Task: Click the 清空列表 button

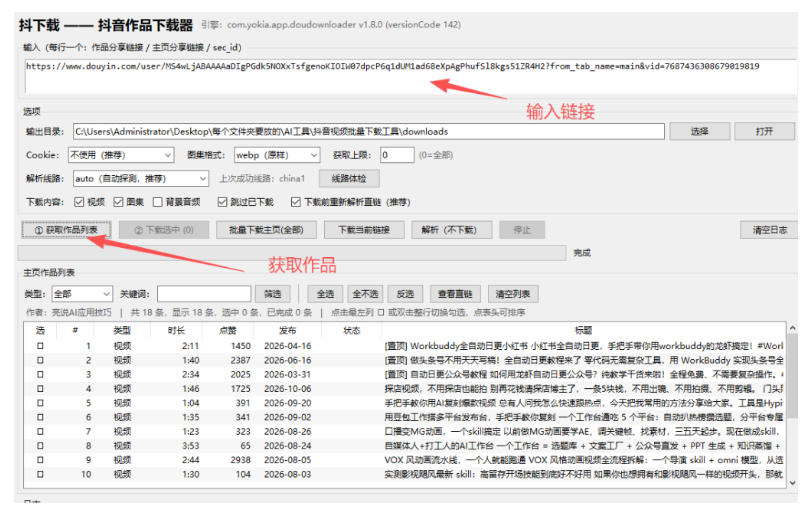Action: tap(513, 294)
